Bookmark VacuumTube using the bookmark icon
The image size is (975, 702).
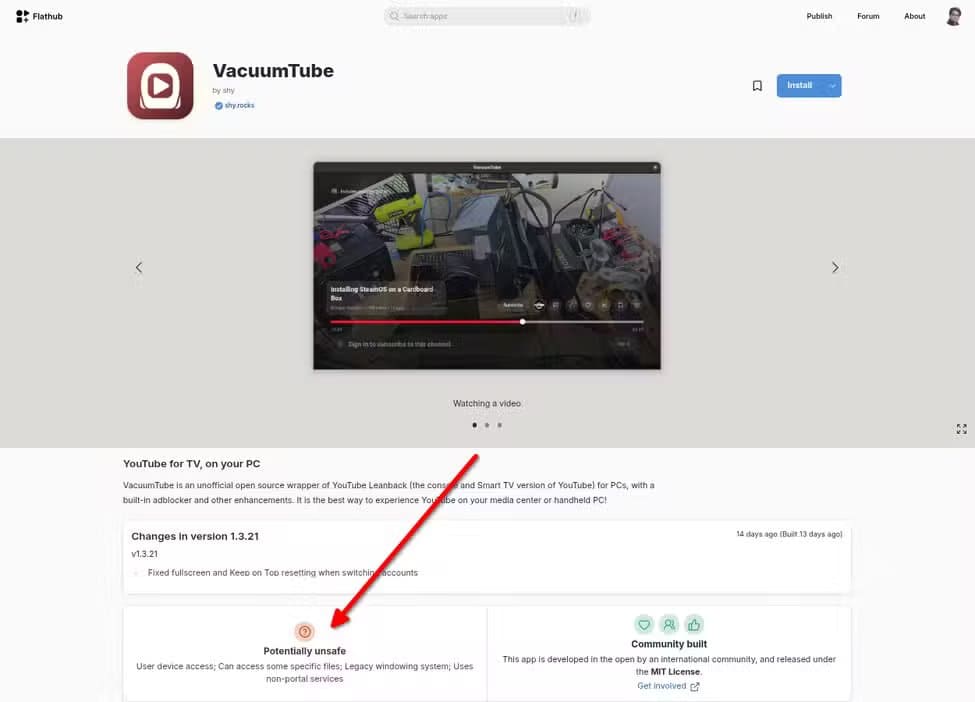757,85
